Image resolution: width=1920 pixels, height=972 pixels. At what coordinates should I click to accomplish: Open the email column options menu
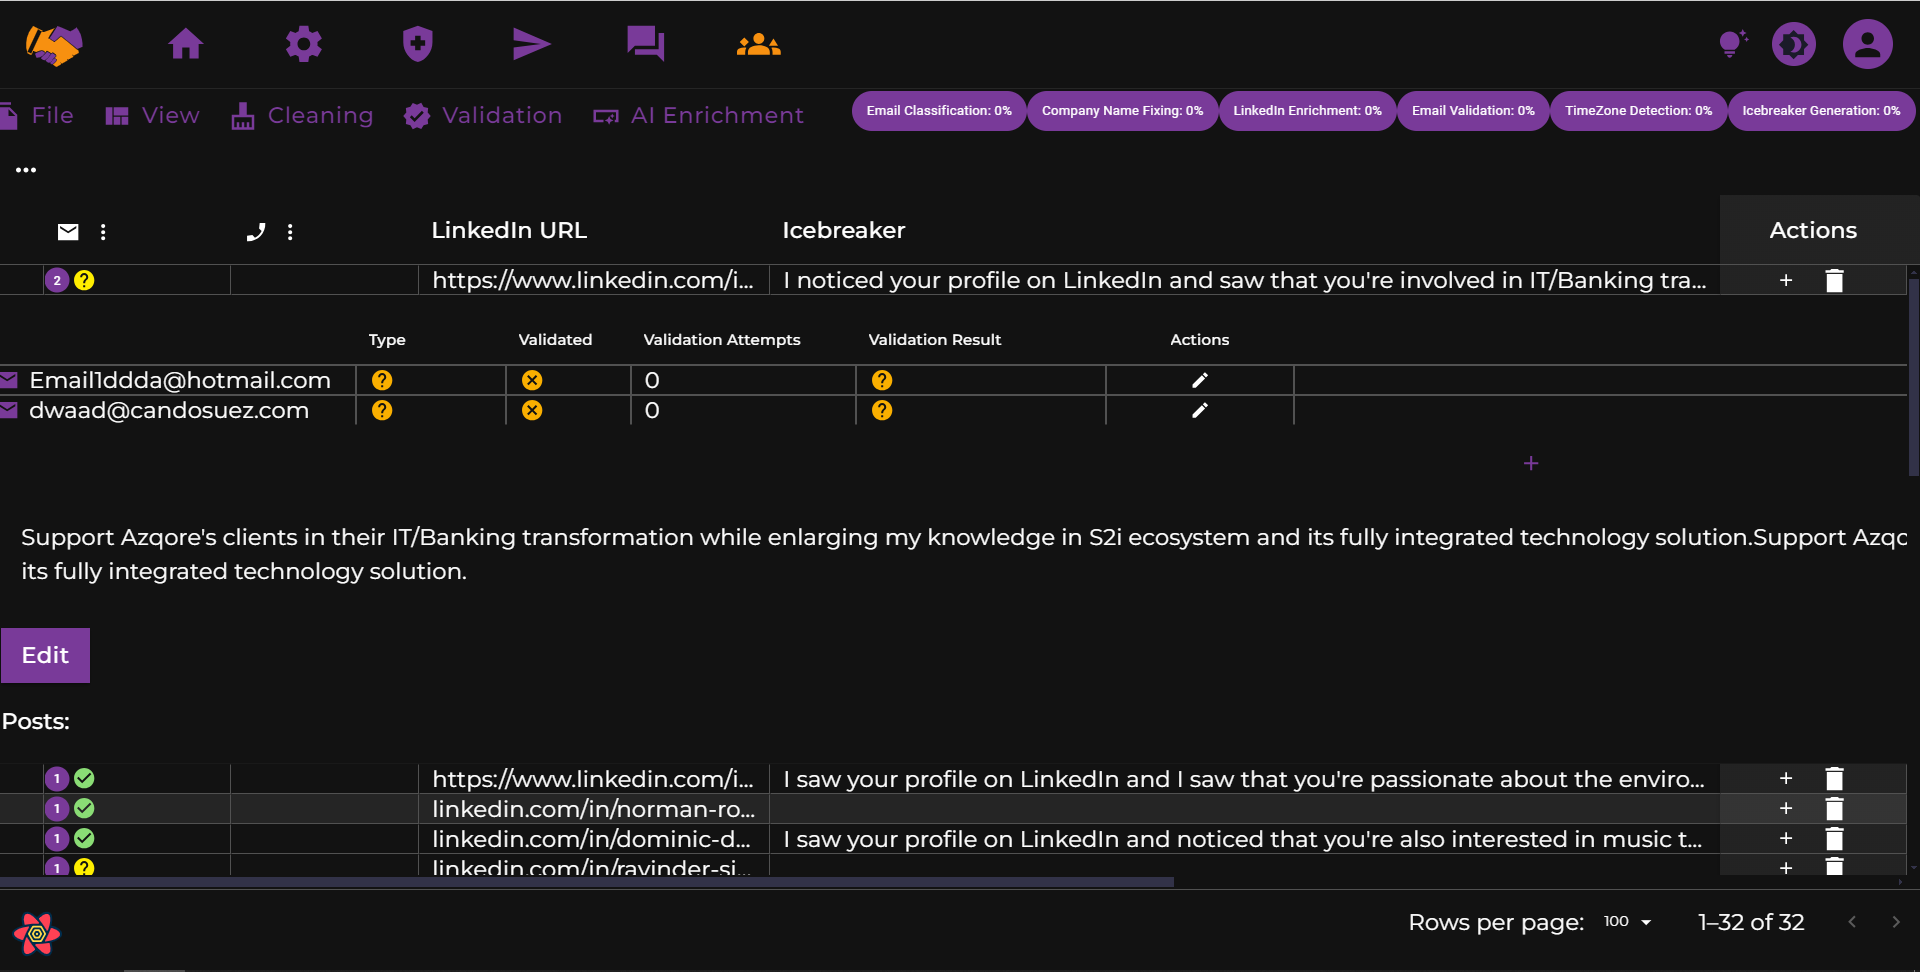pos(103,232)
